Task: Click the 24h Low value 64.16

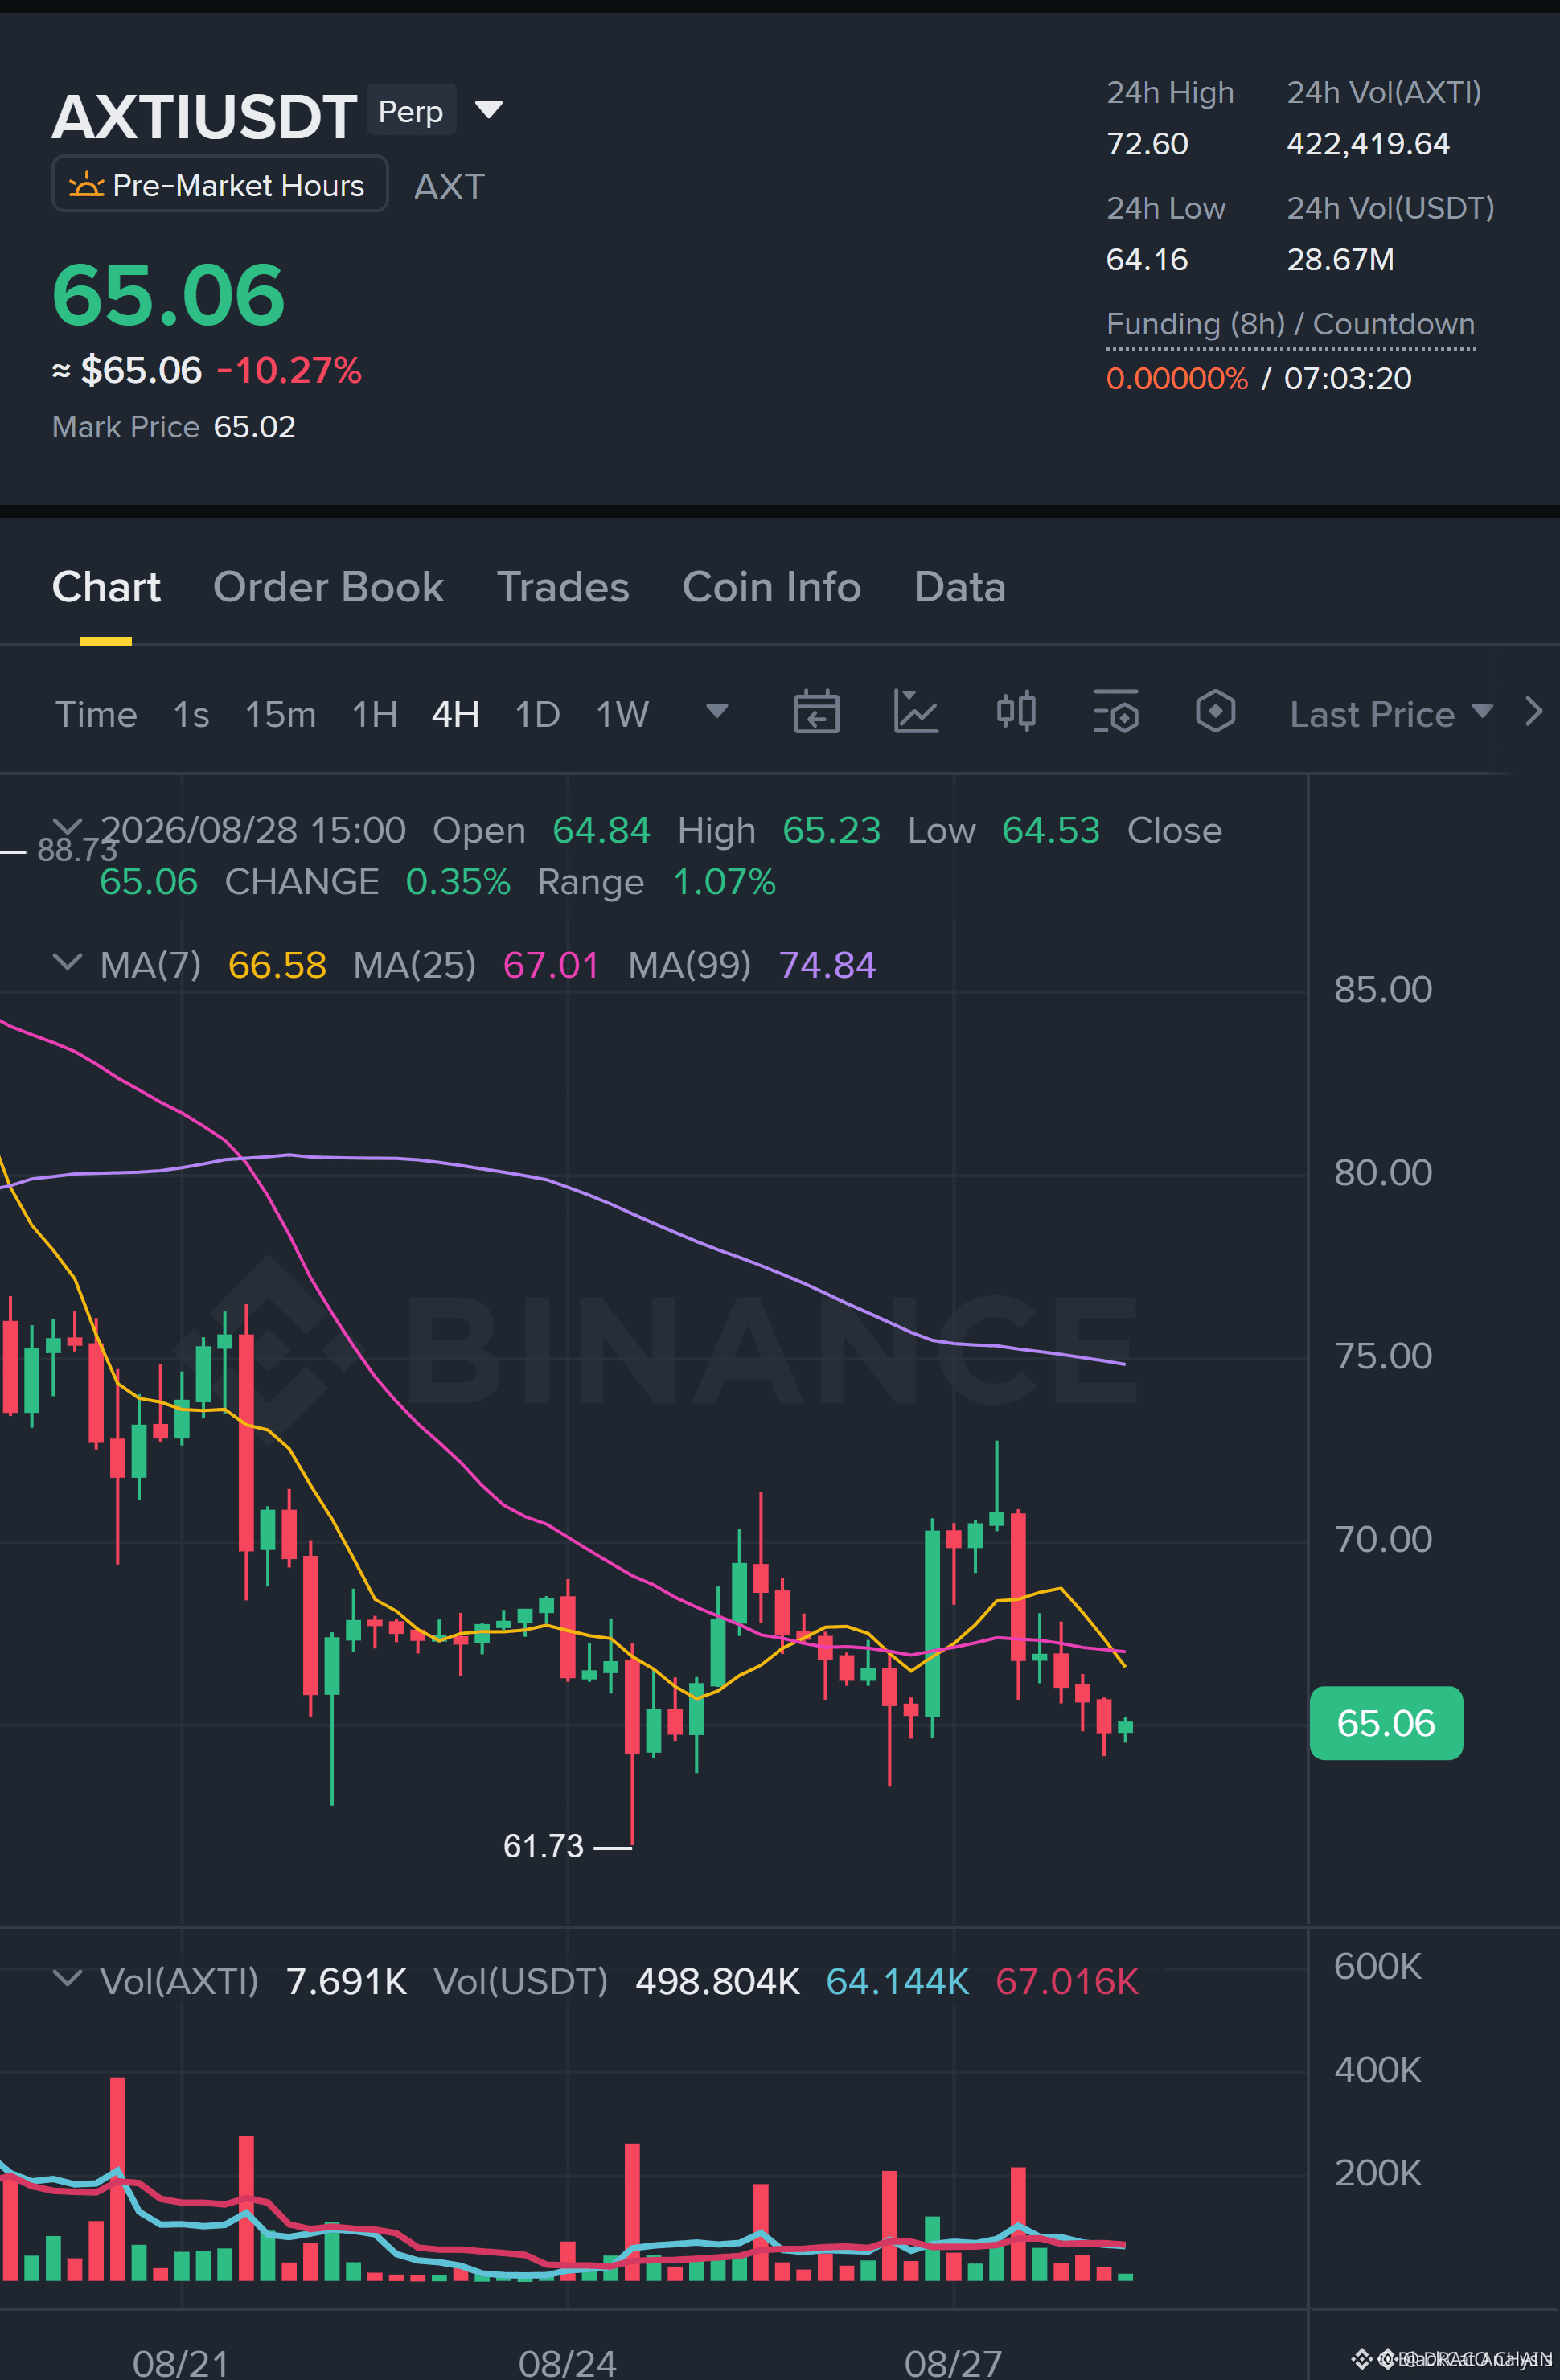Action: pyautogui.click(x=1147, y=260)
